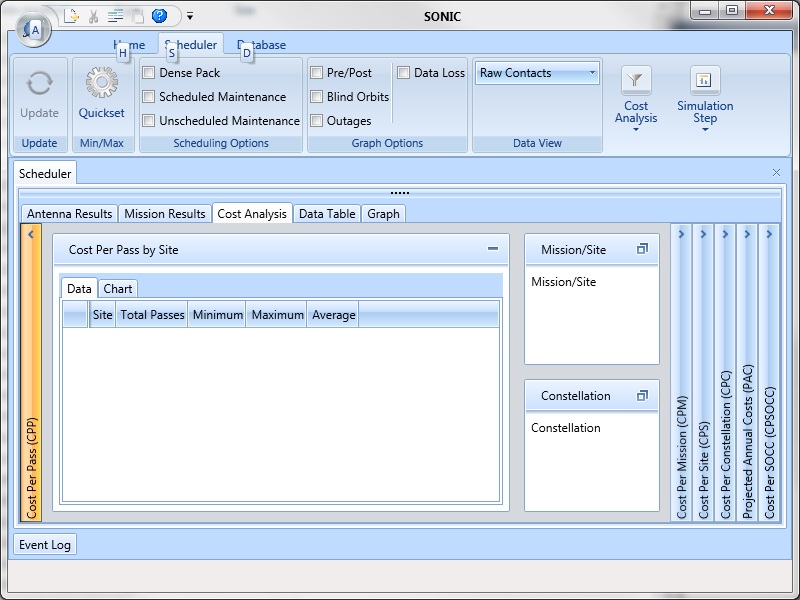
Task: Click the Quickset button label
Action: pyautogui.click(x=101, y=113)
